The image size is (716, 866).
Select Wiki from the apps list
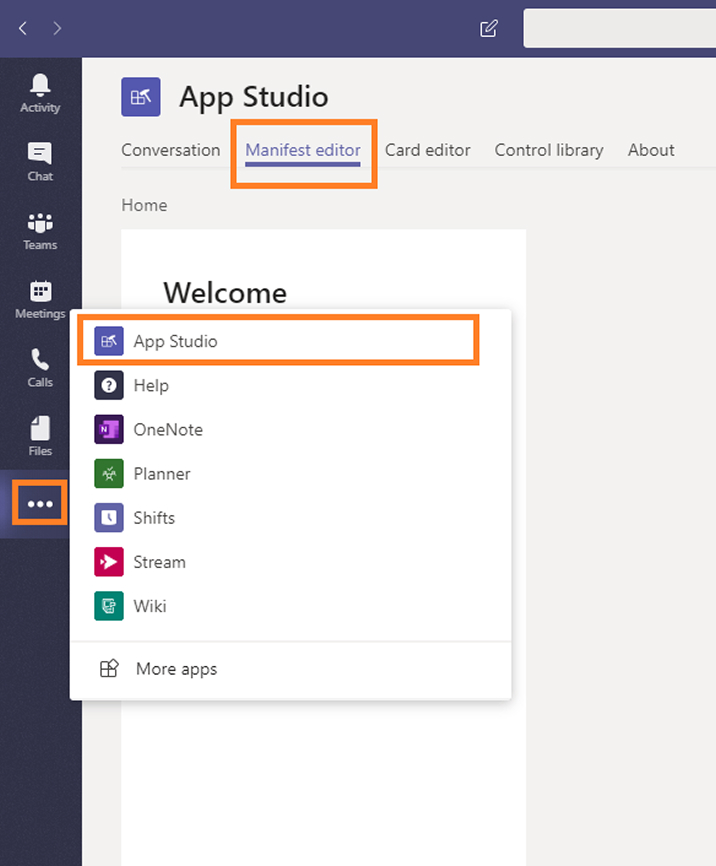tap(291, 606)
